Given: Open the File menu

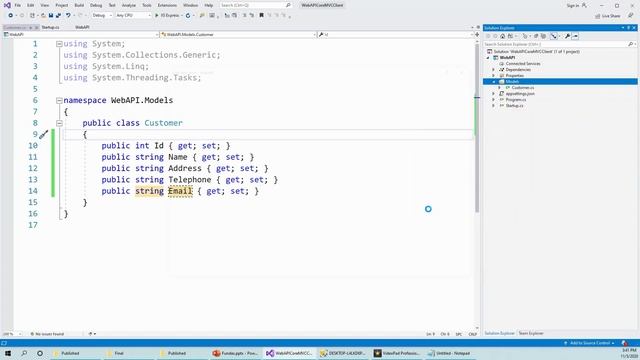Looking at the screenshot, I should point(18,5).
